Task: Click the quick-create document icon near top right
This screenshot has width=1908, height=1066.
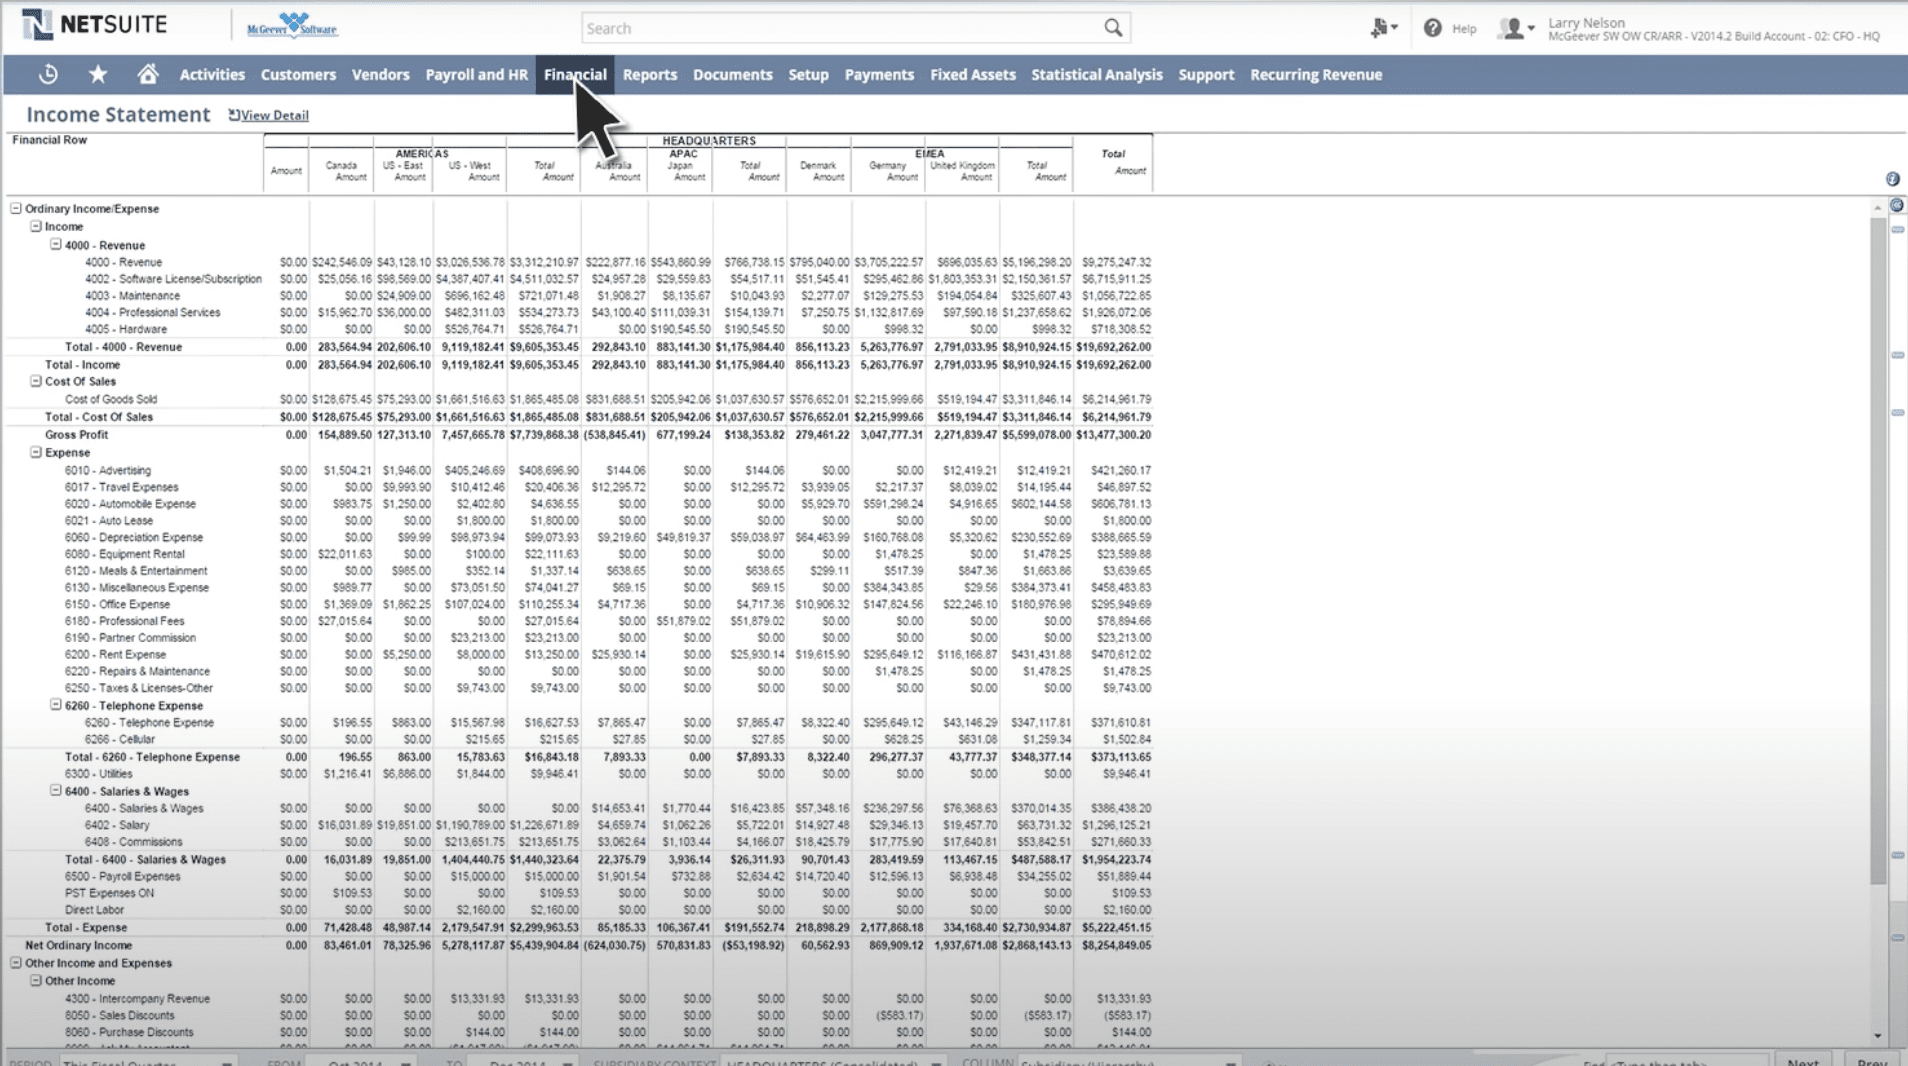Action: tap(1381, 28)
